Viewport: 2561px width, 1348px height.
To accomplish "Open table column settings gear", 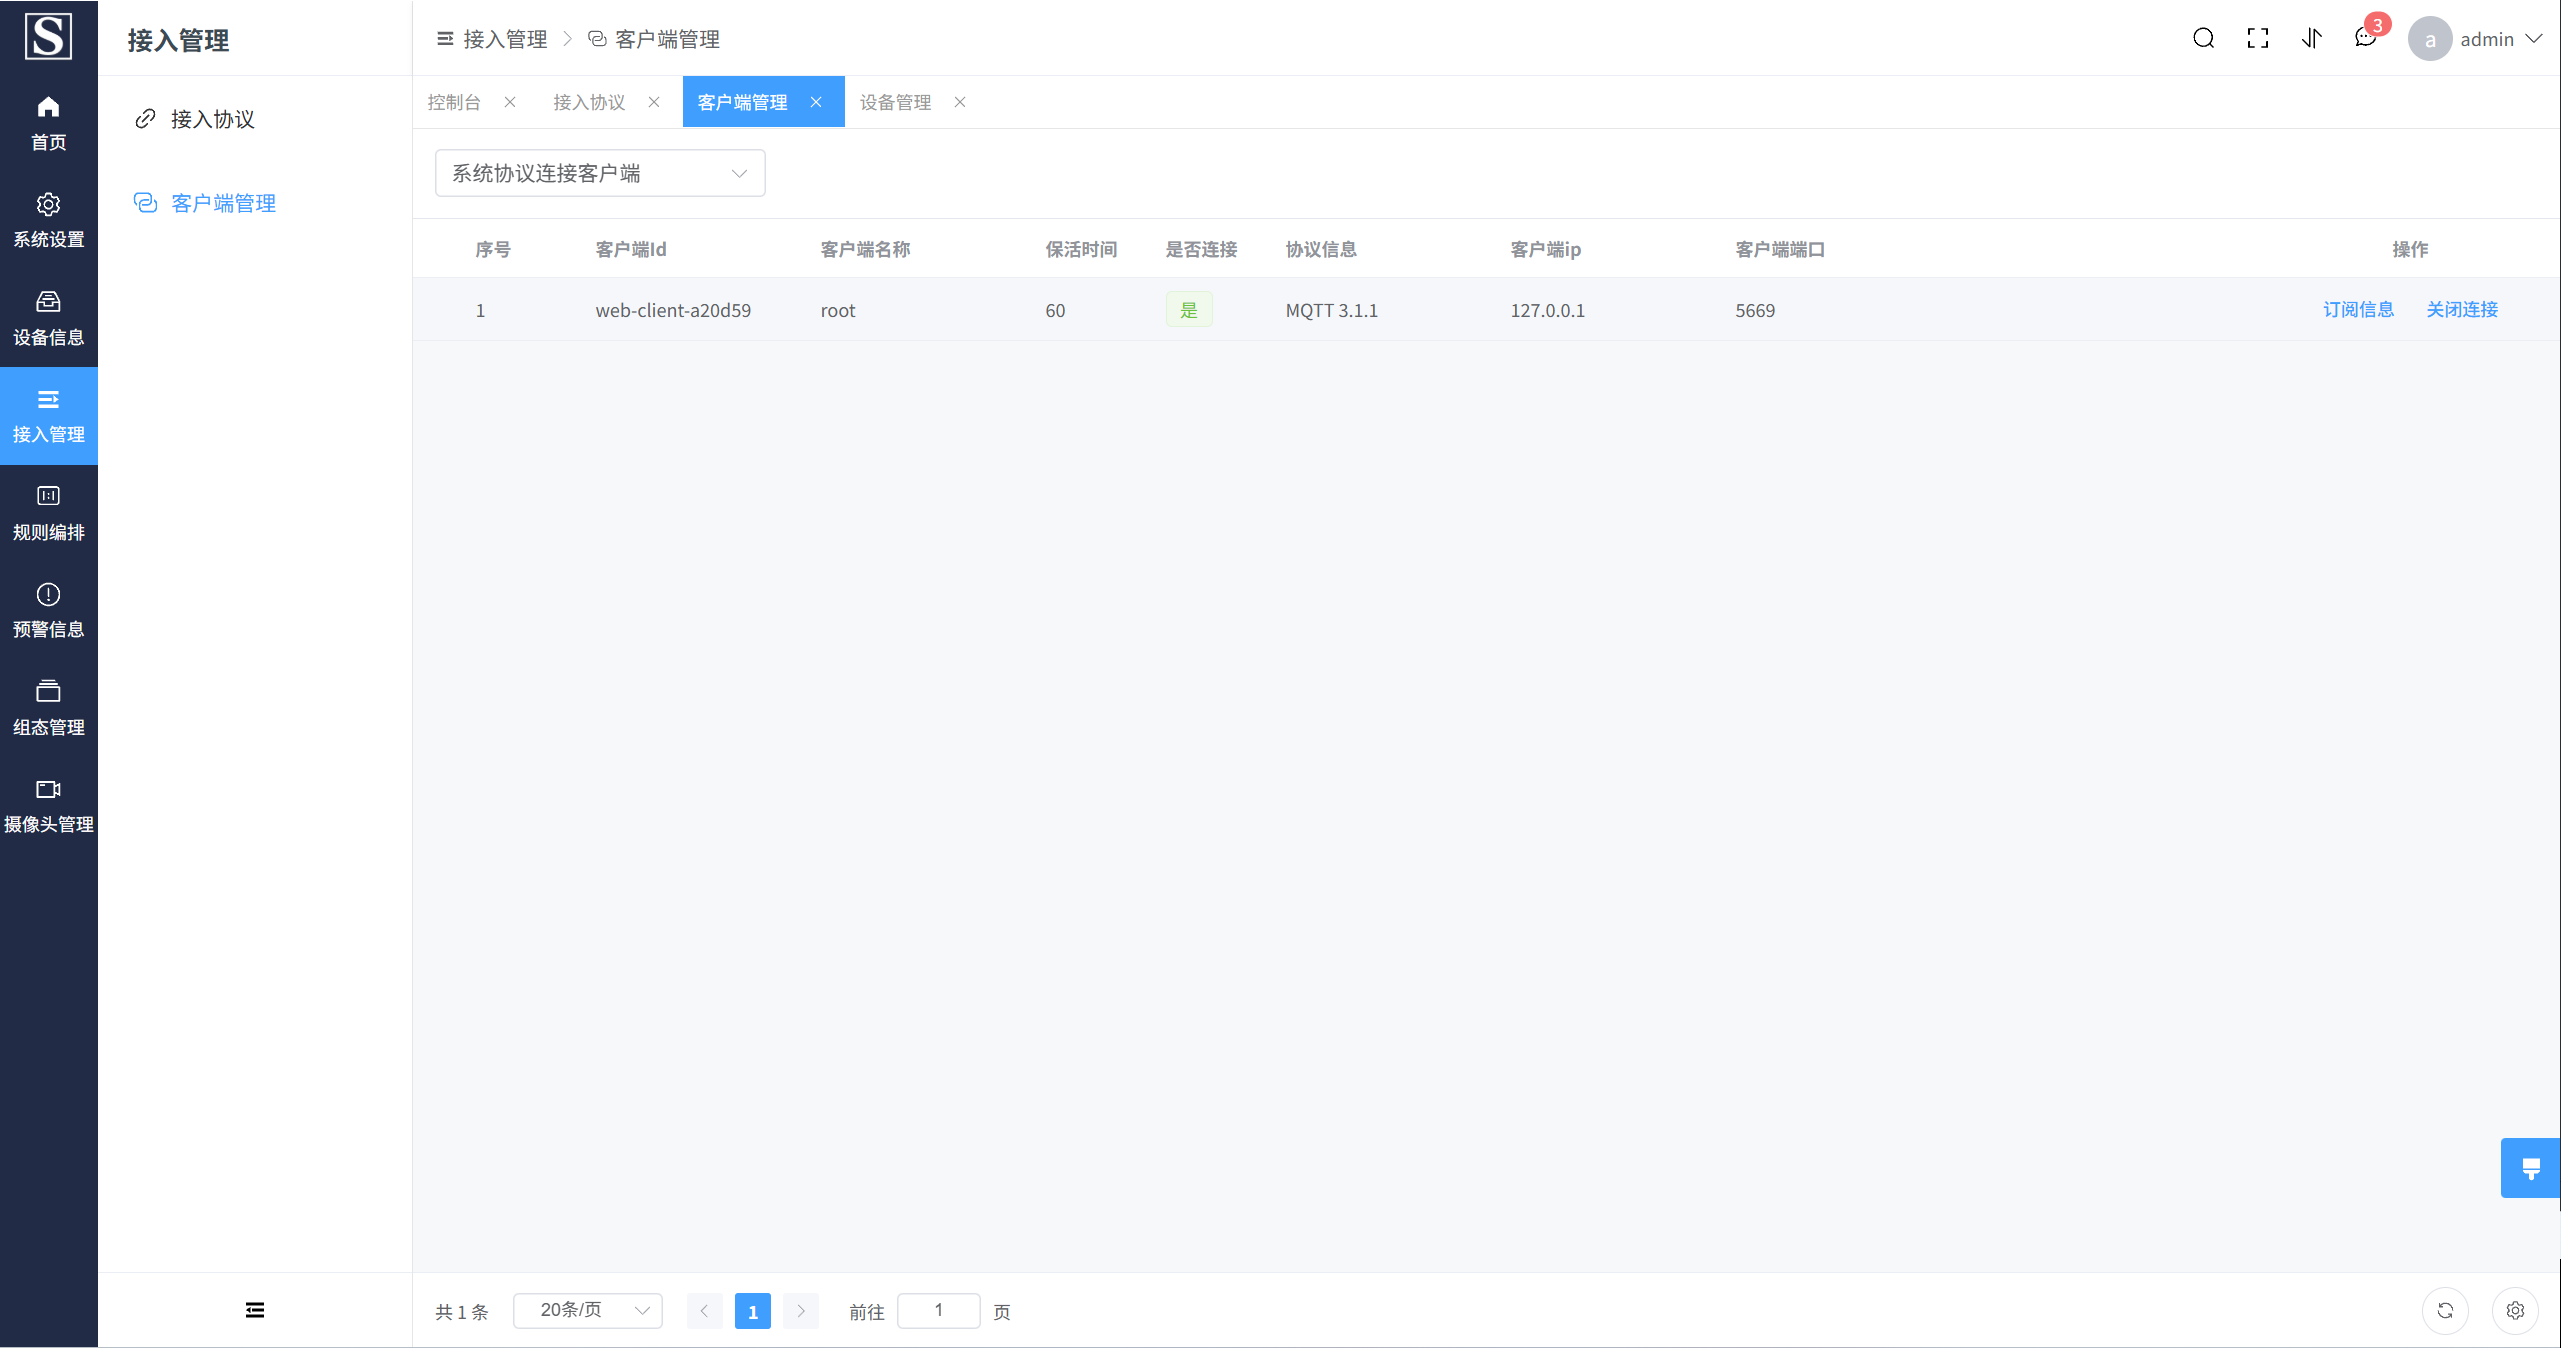I will point(2515,1310).
